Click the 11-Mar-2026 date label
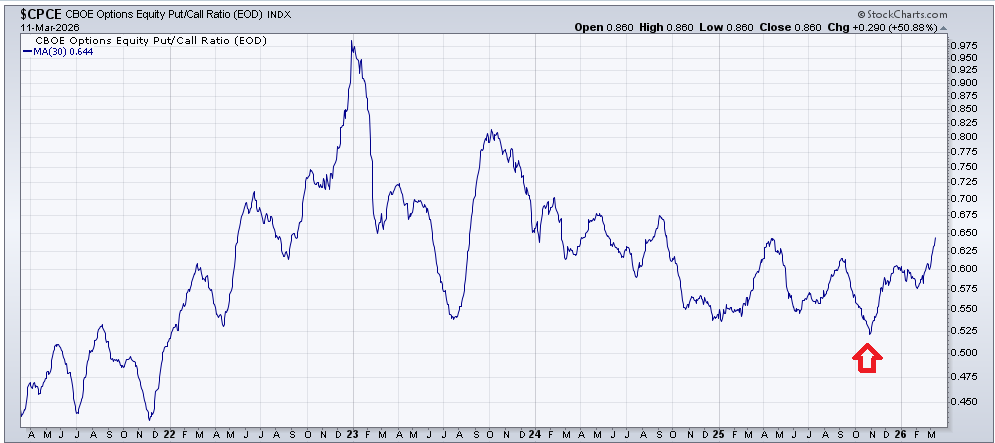The height and width of the screenshot is (443, 995). pos(37,27)
